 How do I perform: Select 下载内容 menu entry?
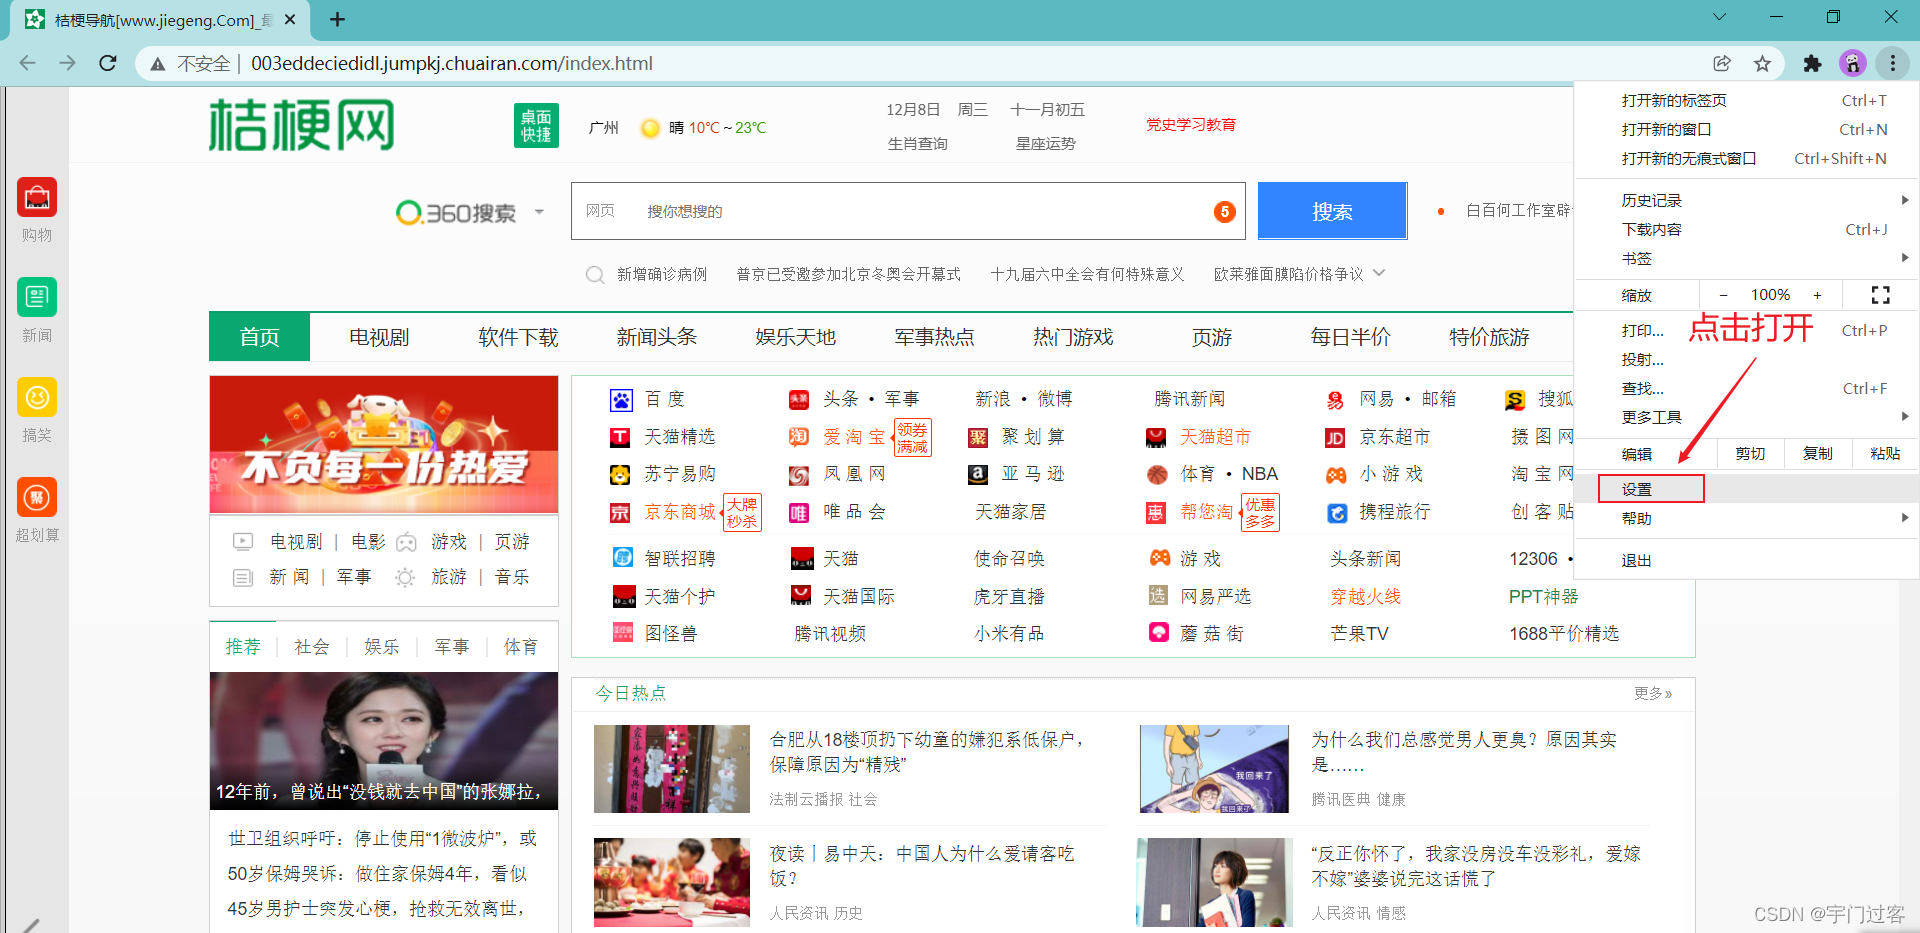pyautogui.click(x=1746, y=229)
